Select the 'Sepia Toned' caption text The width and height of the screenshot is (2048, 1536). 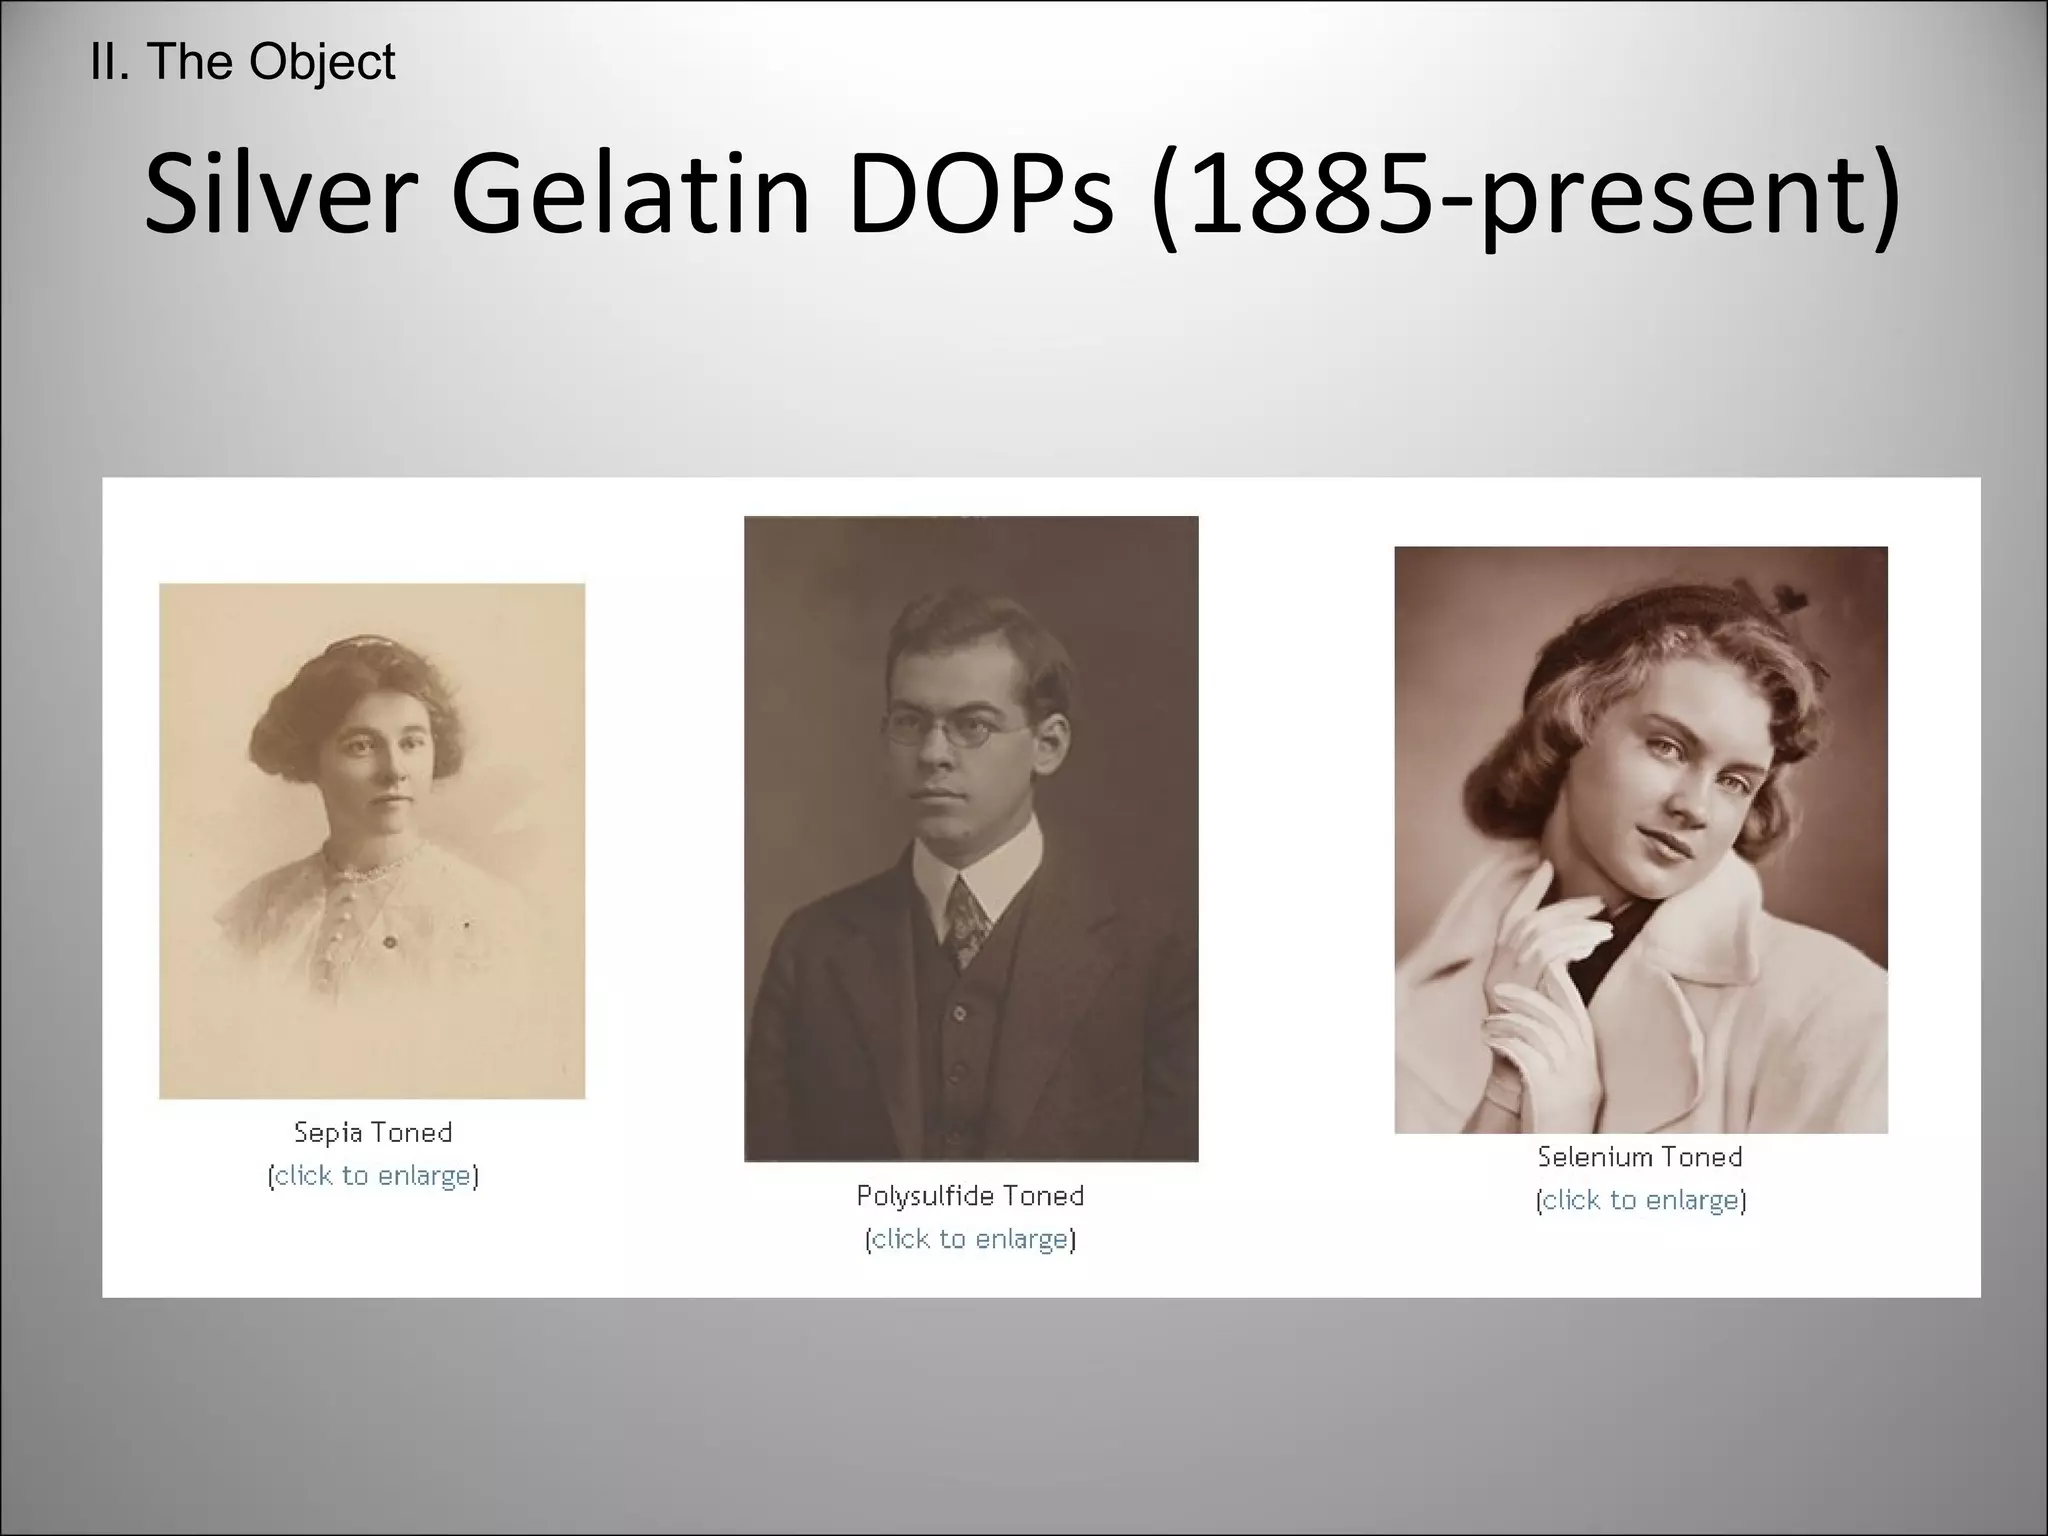click(373, 1132)
